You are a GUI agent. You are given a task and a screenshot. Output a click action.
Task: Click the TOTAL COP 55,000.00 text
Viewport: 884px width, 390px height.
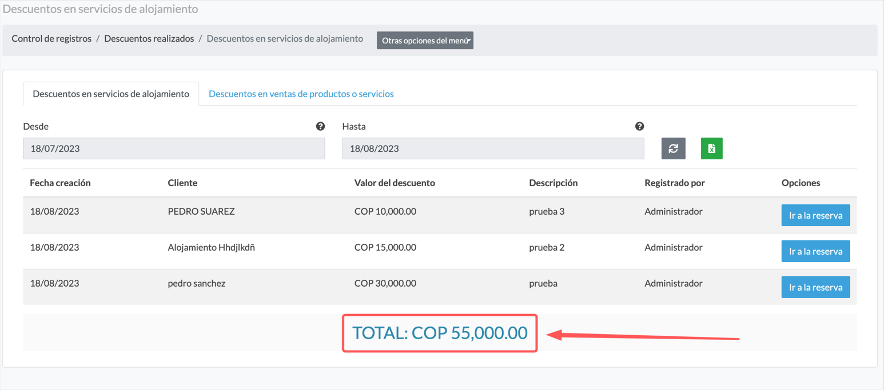[440, 333]
